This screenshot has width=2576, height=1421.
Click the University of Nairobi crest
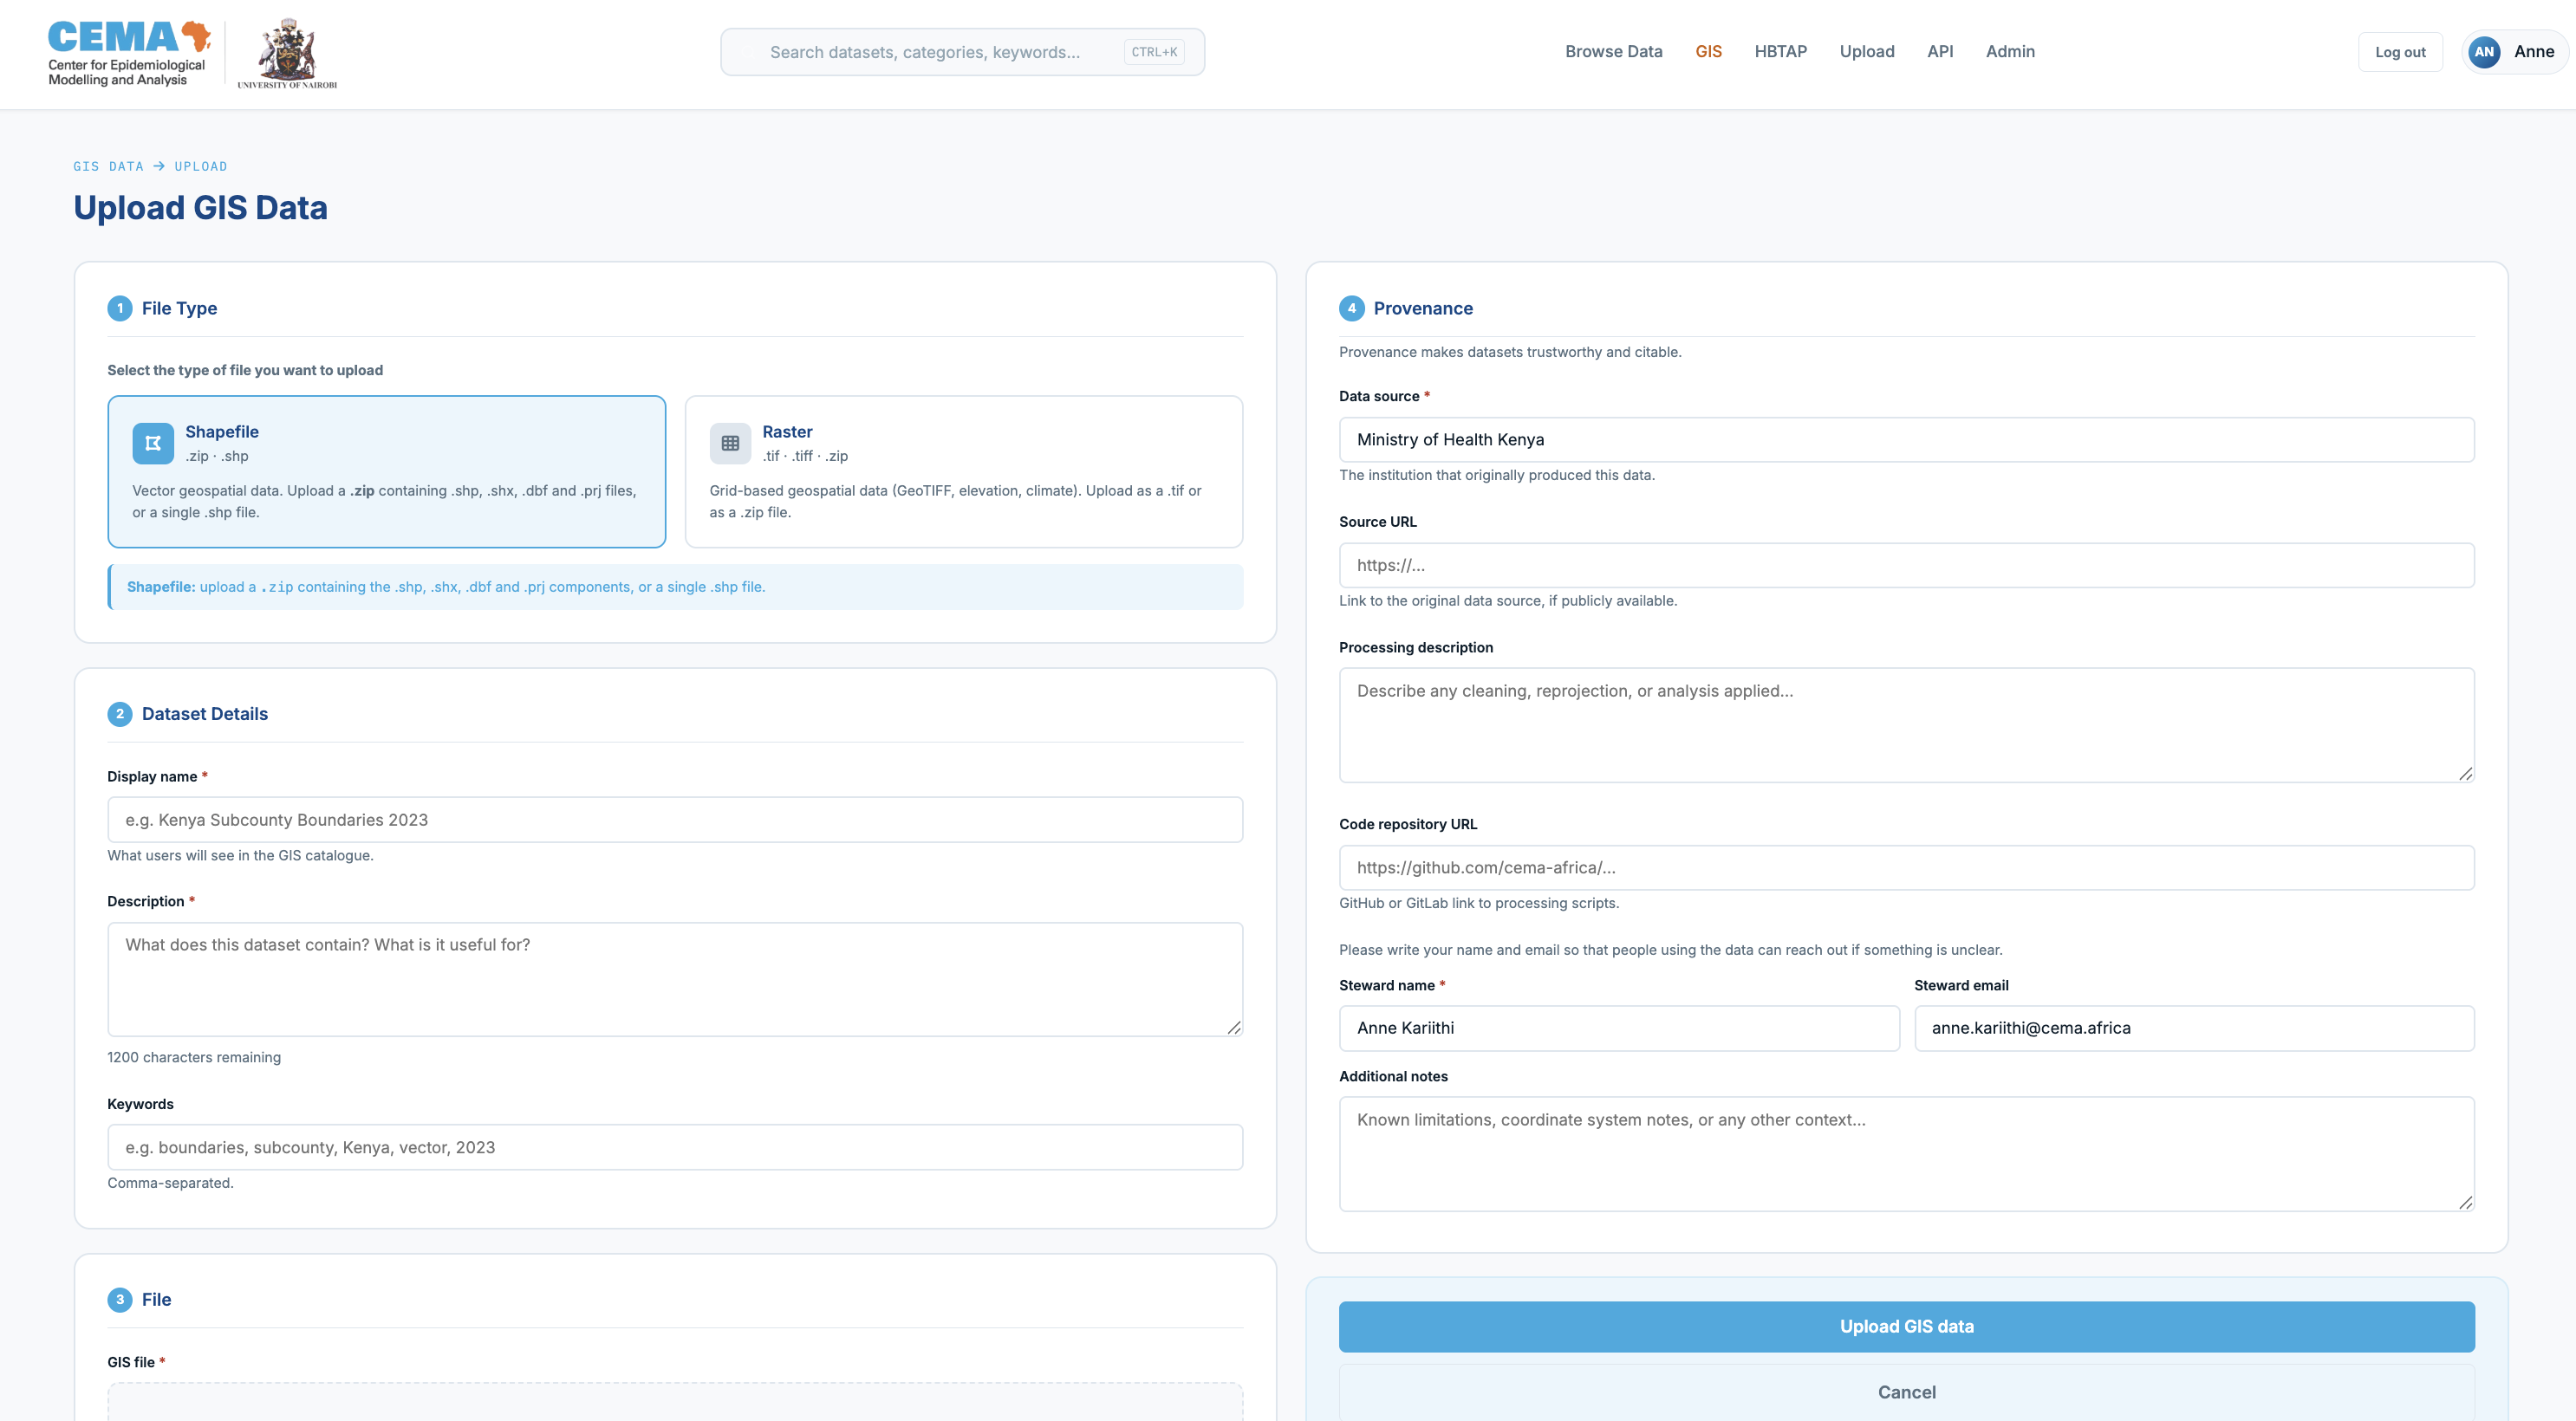(x=287, y=53)
